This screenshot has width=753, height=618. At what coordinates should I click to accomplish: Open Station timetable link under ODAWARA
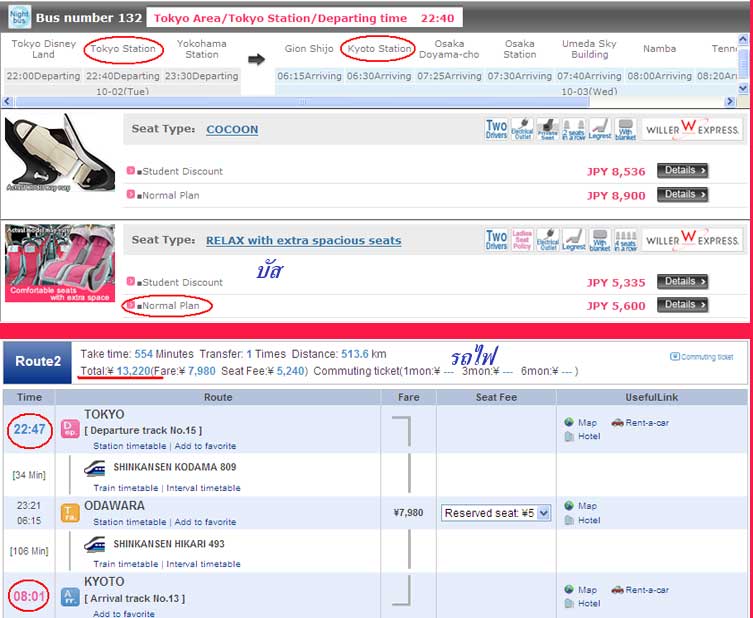point(130,522)
